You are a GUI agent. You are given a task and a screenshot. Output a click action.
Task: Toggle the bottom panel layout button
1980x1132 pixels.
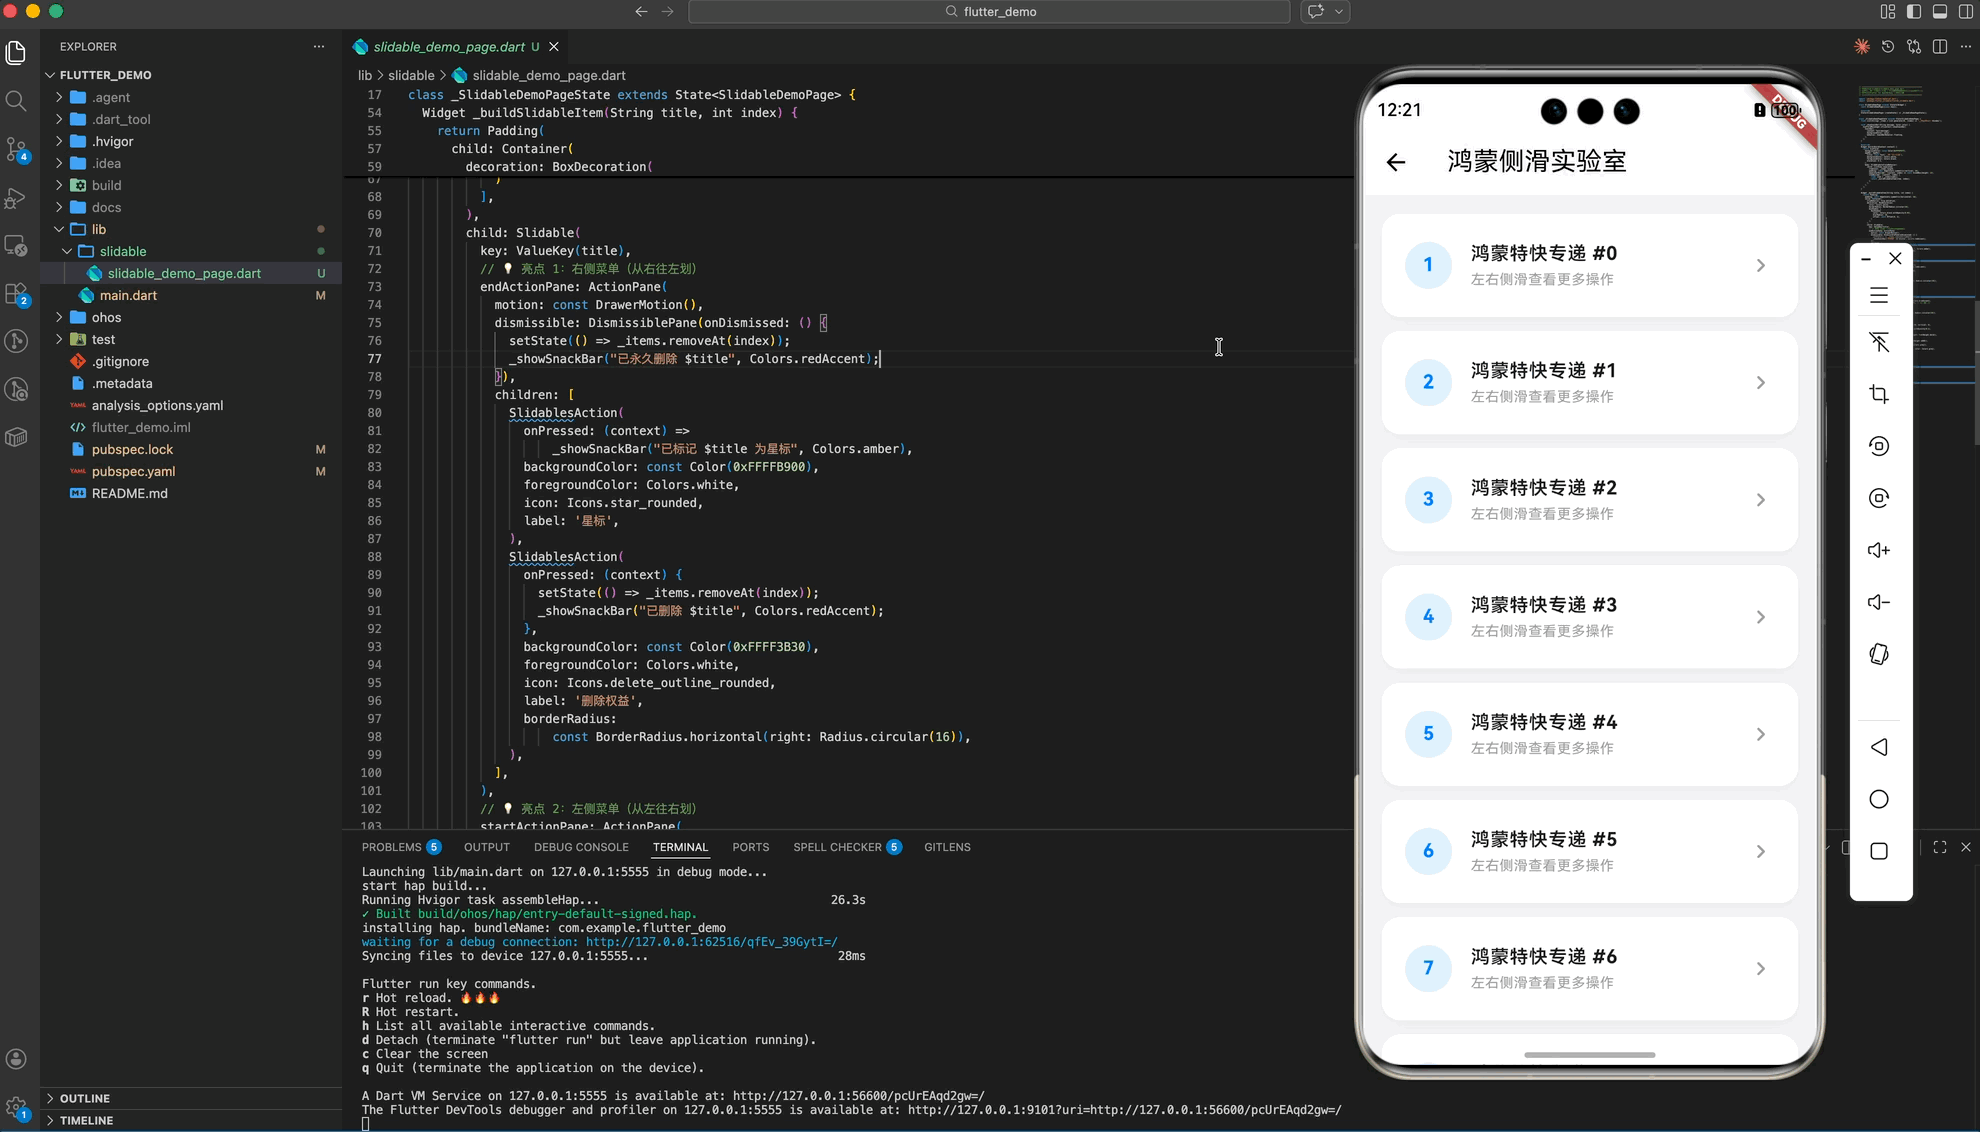click(x=1940, y=12)
